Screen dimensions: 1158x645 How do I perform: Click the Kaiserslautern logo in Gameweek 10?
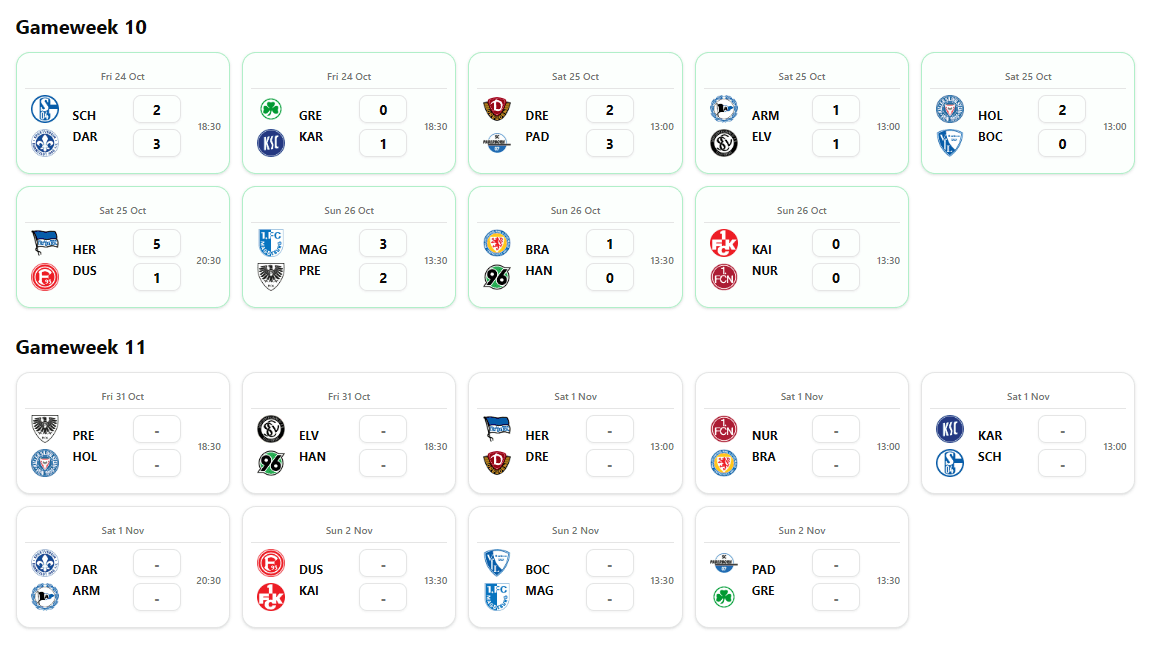[x=723, y=242]
